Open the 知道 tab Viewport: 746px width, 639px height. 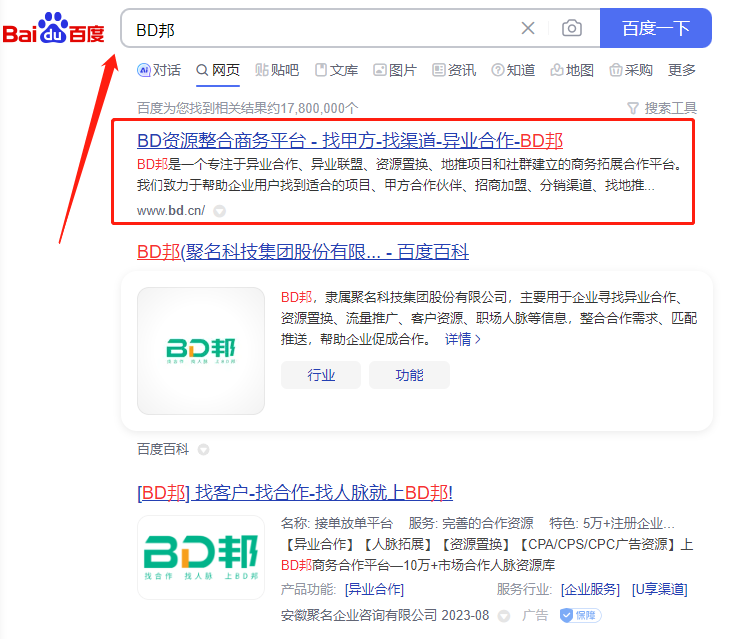coord(513,70)
